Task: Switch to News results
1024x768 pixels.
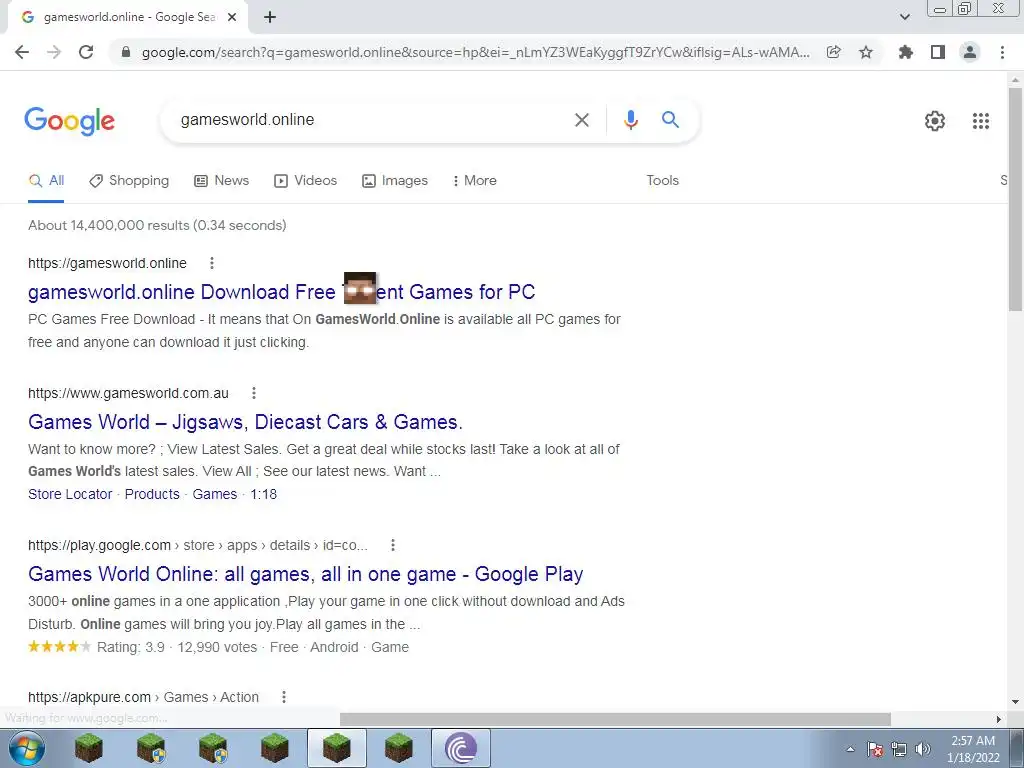Action: 221,181
